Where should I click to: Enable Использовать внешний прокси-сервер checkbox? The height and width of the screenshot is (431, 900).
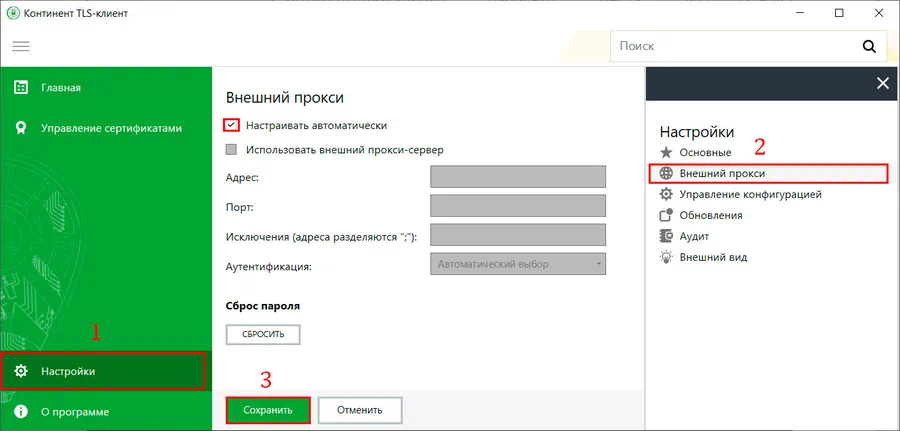(231, 150)
